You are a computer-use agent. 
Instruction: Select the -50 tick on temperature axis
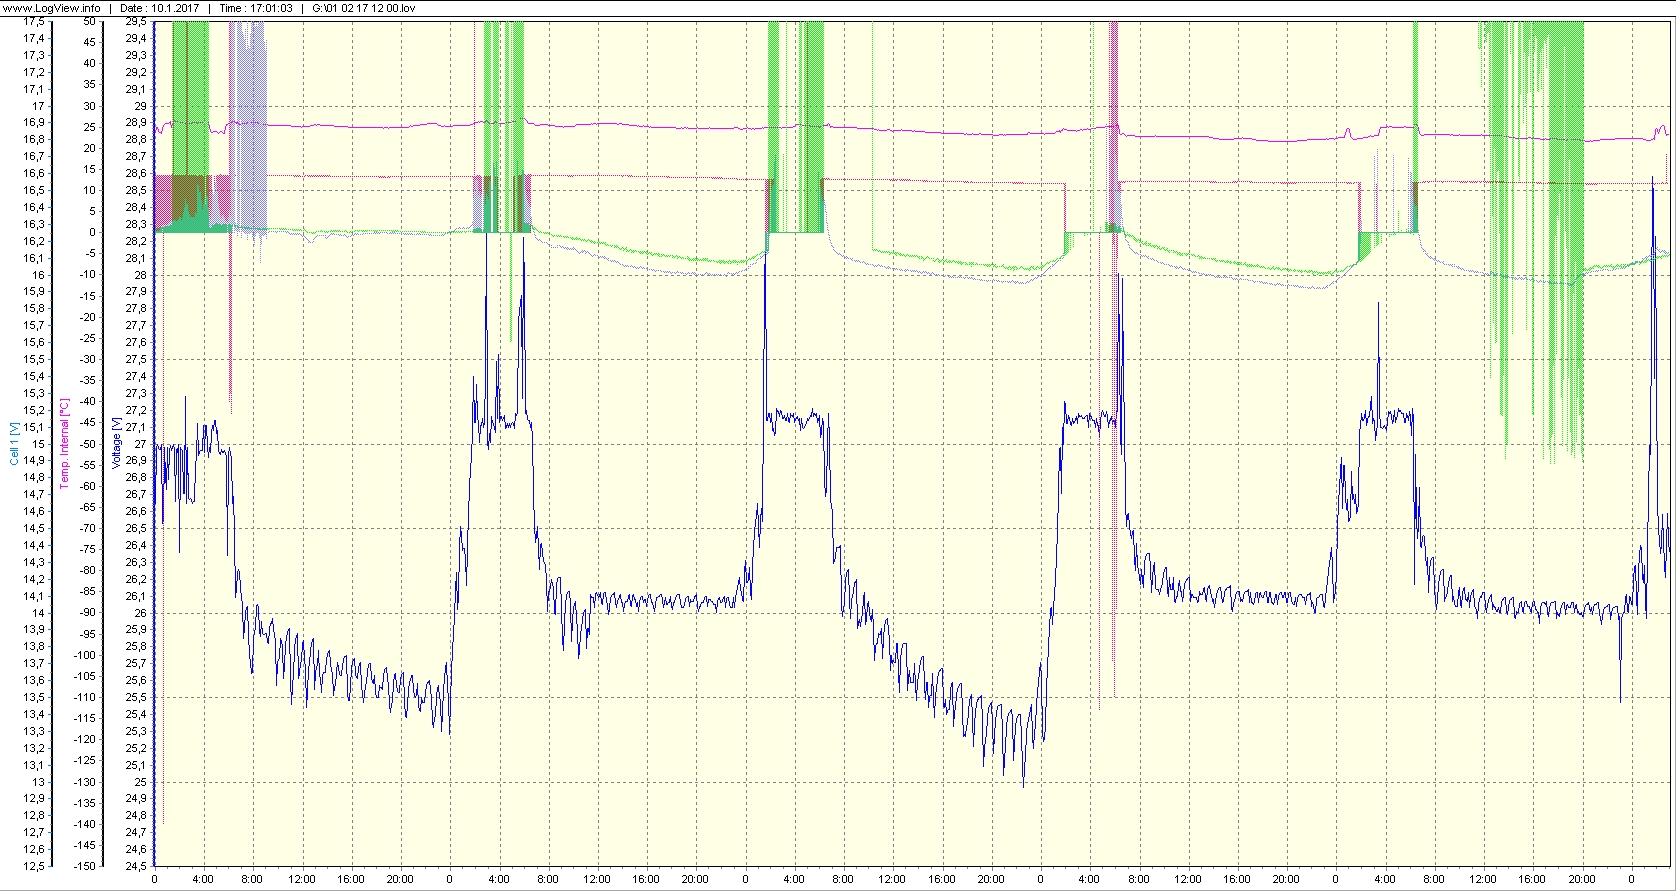(88, 444)
